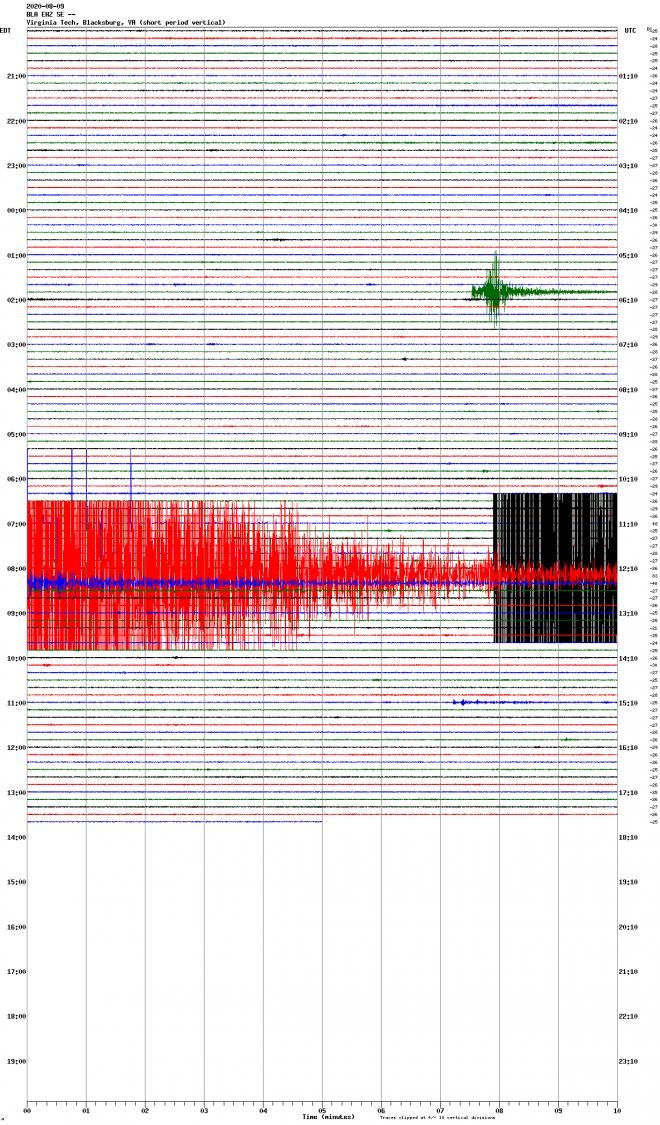
Task: Select the 21:00 EDT hour label
Action: pyautogui.click(x=16, y=76)
